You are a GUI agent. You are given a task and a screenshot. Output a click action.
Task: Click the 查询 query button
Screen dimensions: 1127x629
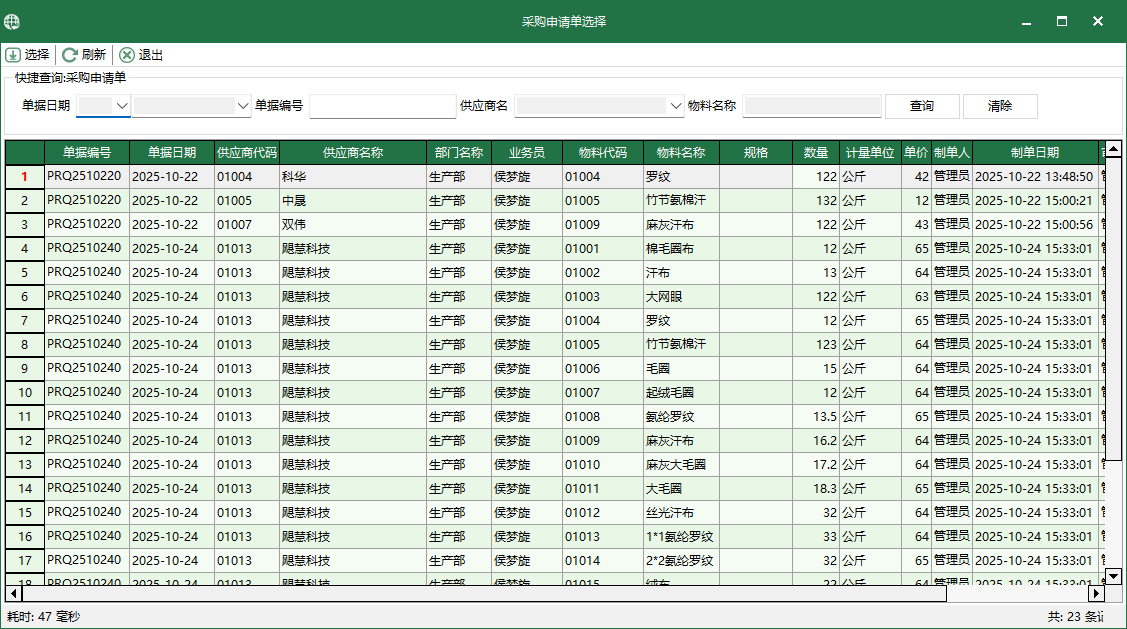(x=921, y=106)
